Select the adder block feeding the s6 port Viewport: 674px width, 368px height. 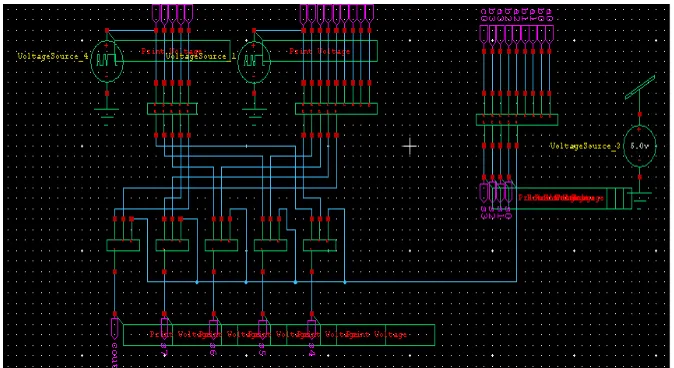221,245
